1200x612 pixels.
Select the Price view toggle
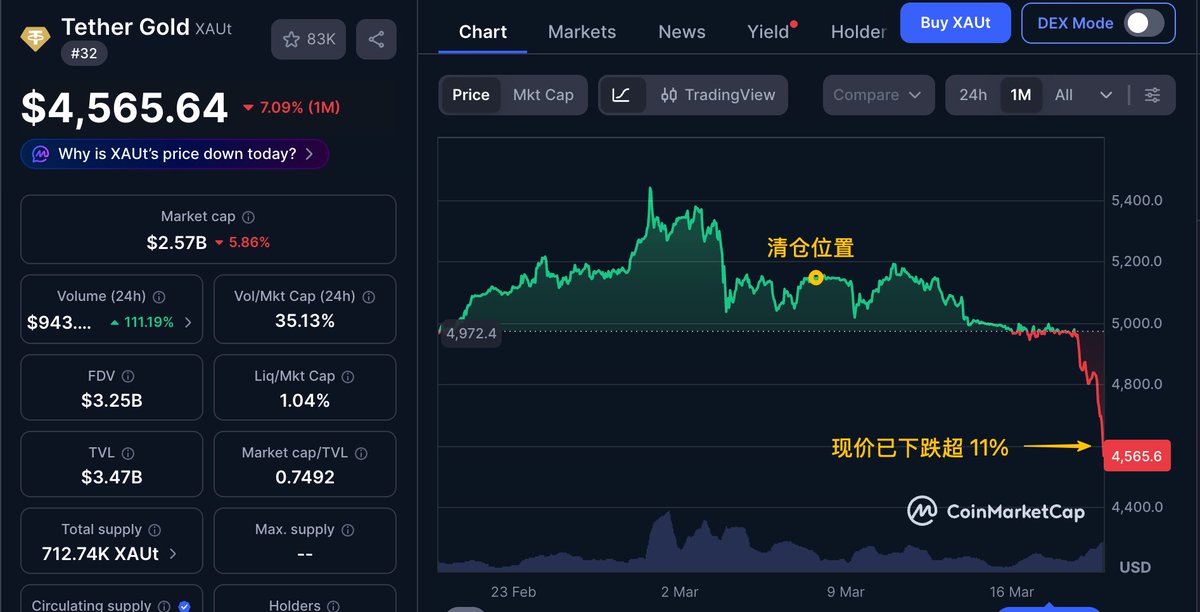(x=471, y=95)
